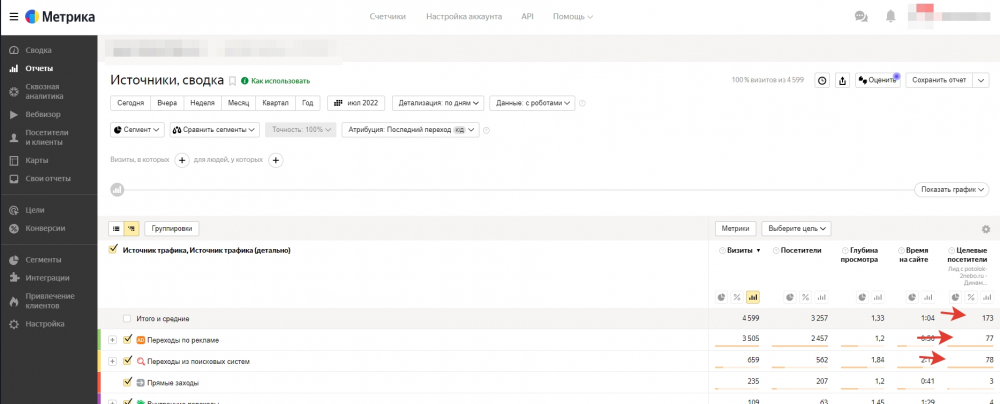Screen dimensions: 1000x404
Task: Select the Вчера period
Action: [167, 103]
